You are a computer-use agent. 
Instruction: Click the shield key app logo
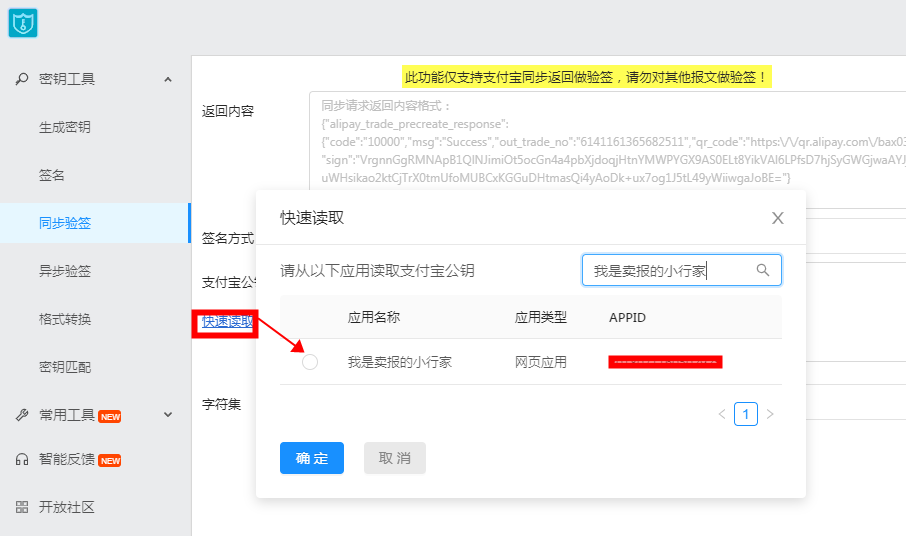point(23,23)
